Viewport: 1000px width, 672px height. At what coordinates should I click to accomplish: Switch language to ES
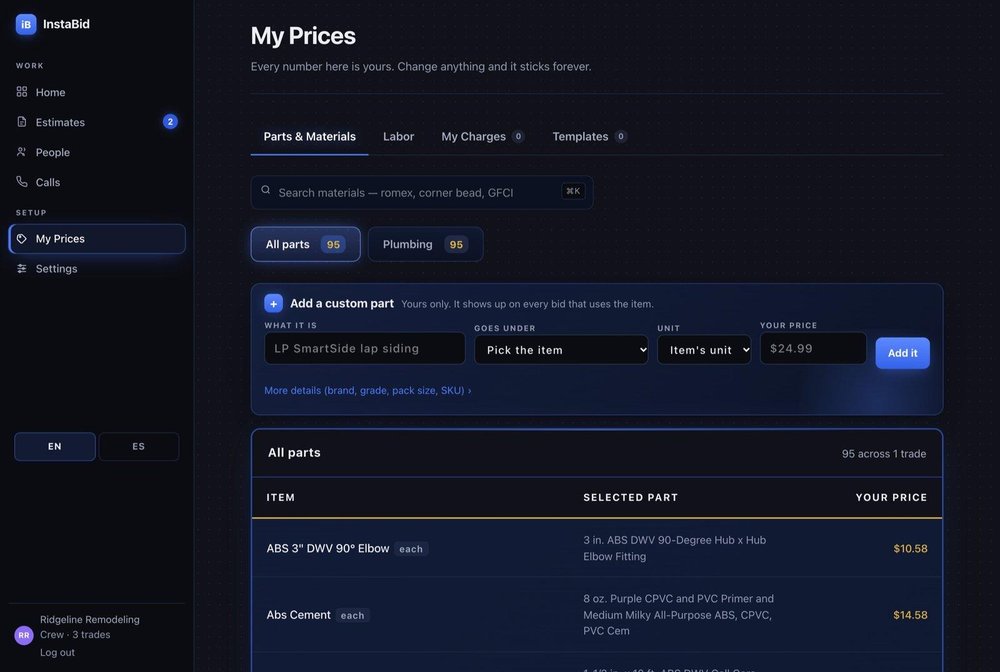138,446
